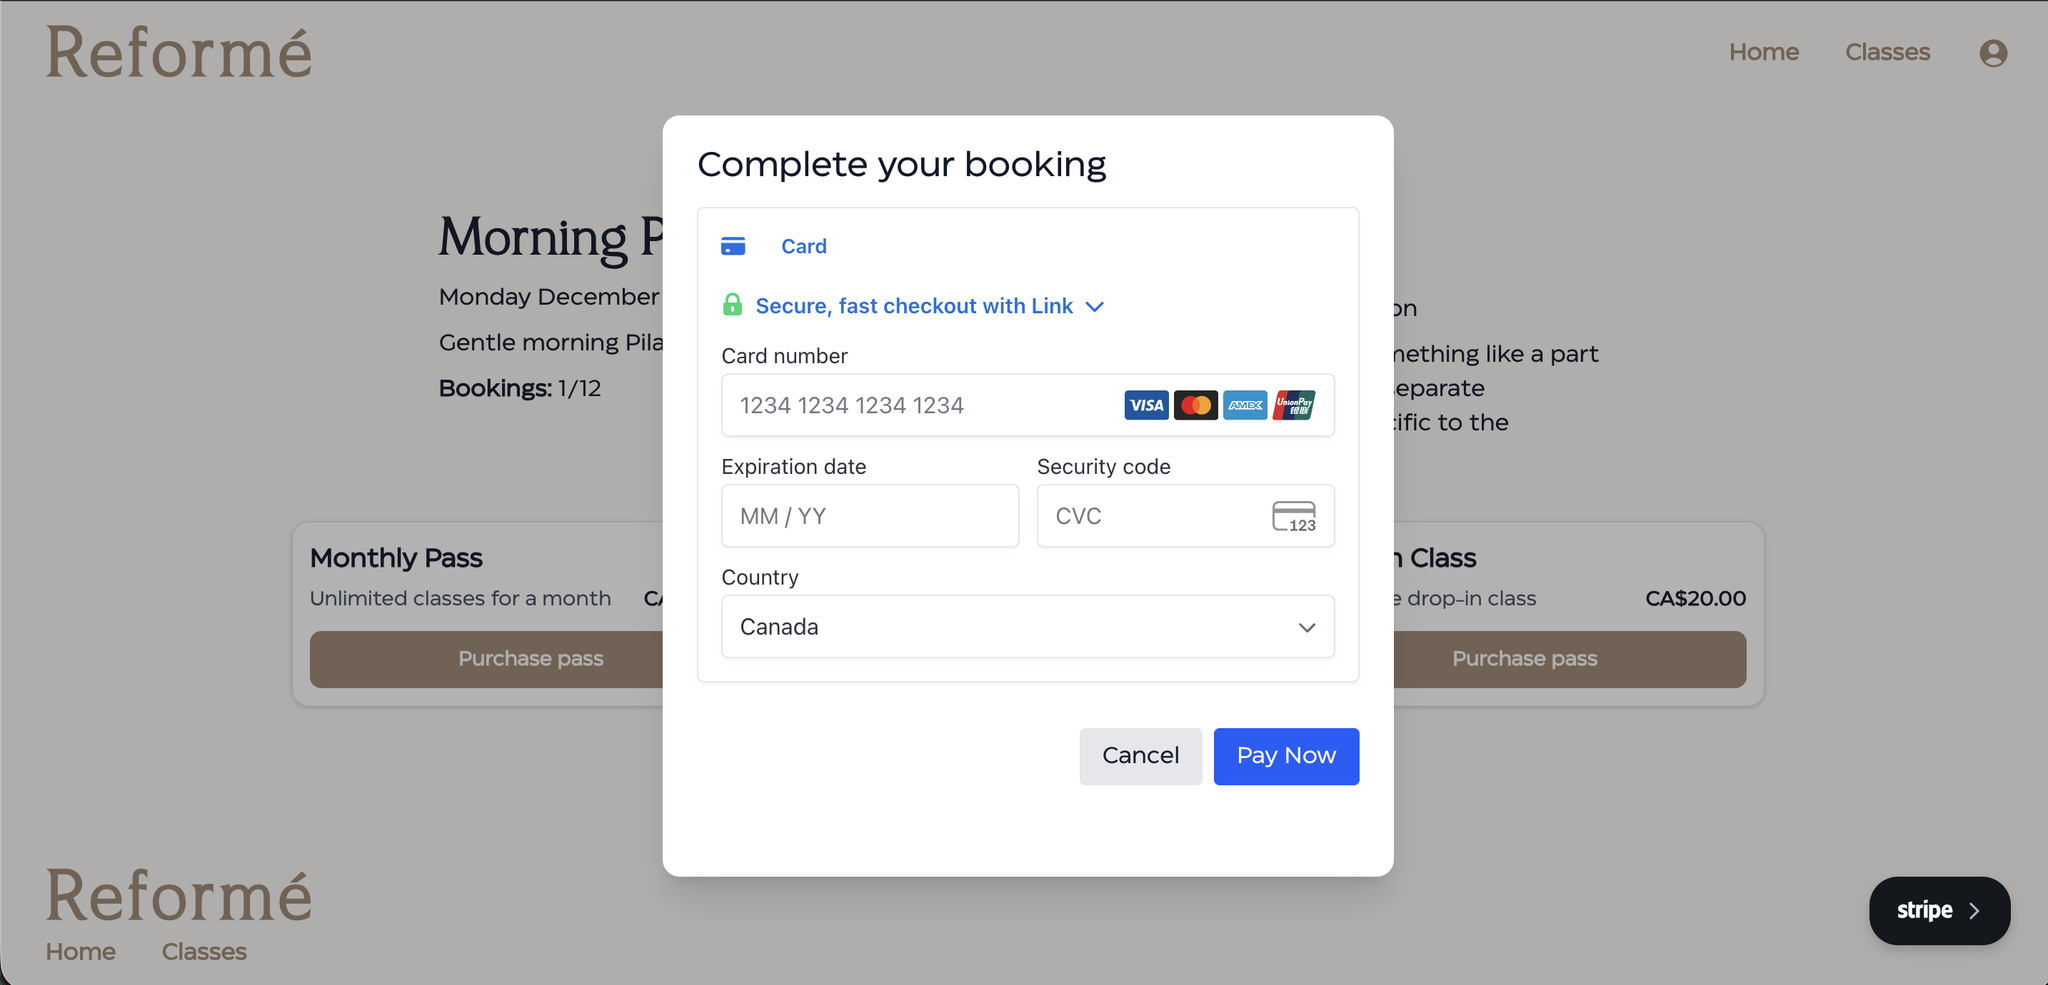Click the green lock icon
Screen dimensions: 2048x985
point(732,305)
